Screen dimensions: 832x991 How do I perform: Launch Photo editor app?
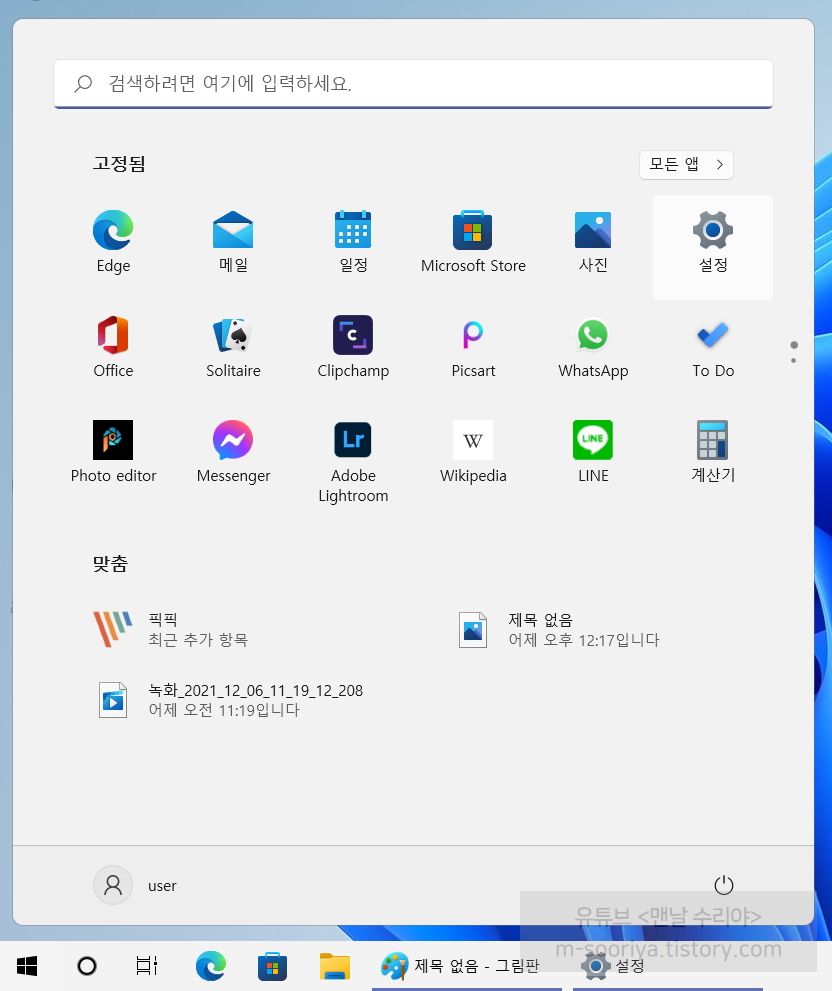pos(113,452)
